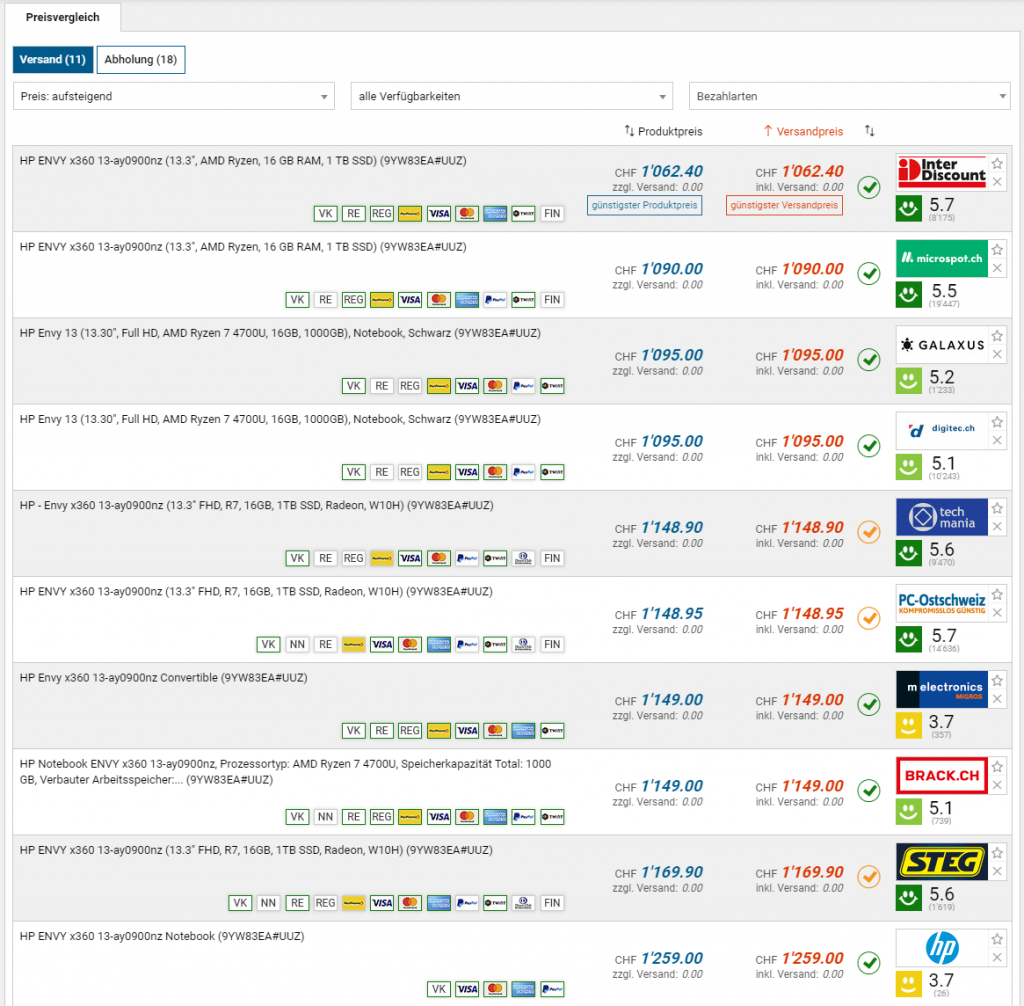1024x1006 pixels.
Task: Open the Melectronics 'HP Envy x360 Convertible' offer link
Action: [x=164, y=678]
